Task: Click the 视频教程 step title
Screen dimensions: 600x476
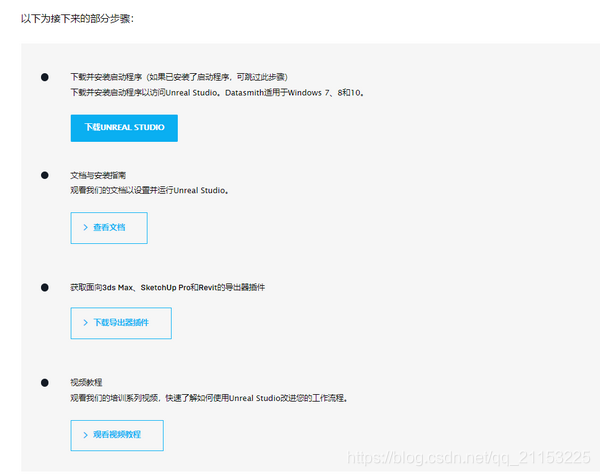Action: pos(87,382)
